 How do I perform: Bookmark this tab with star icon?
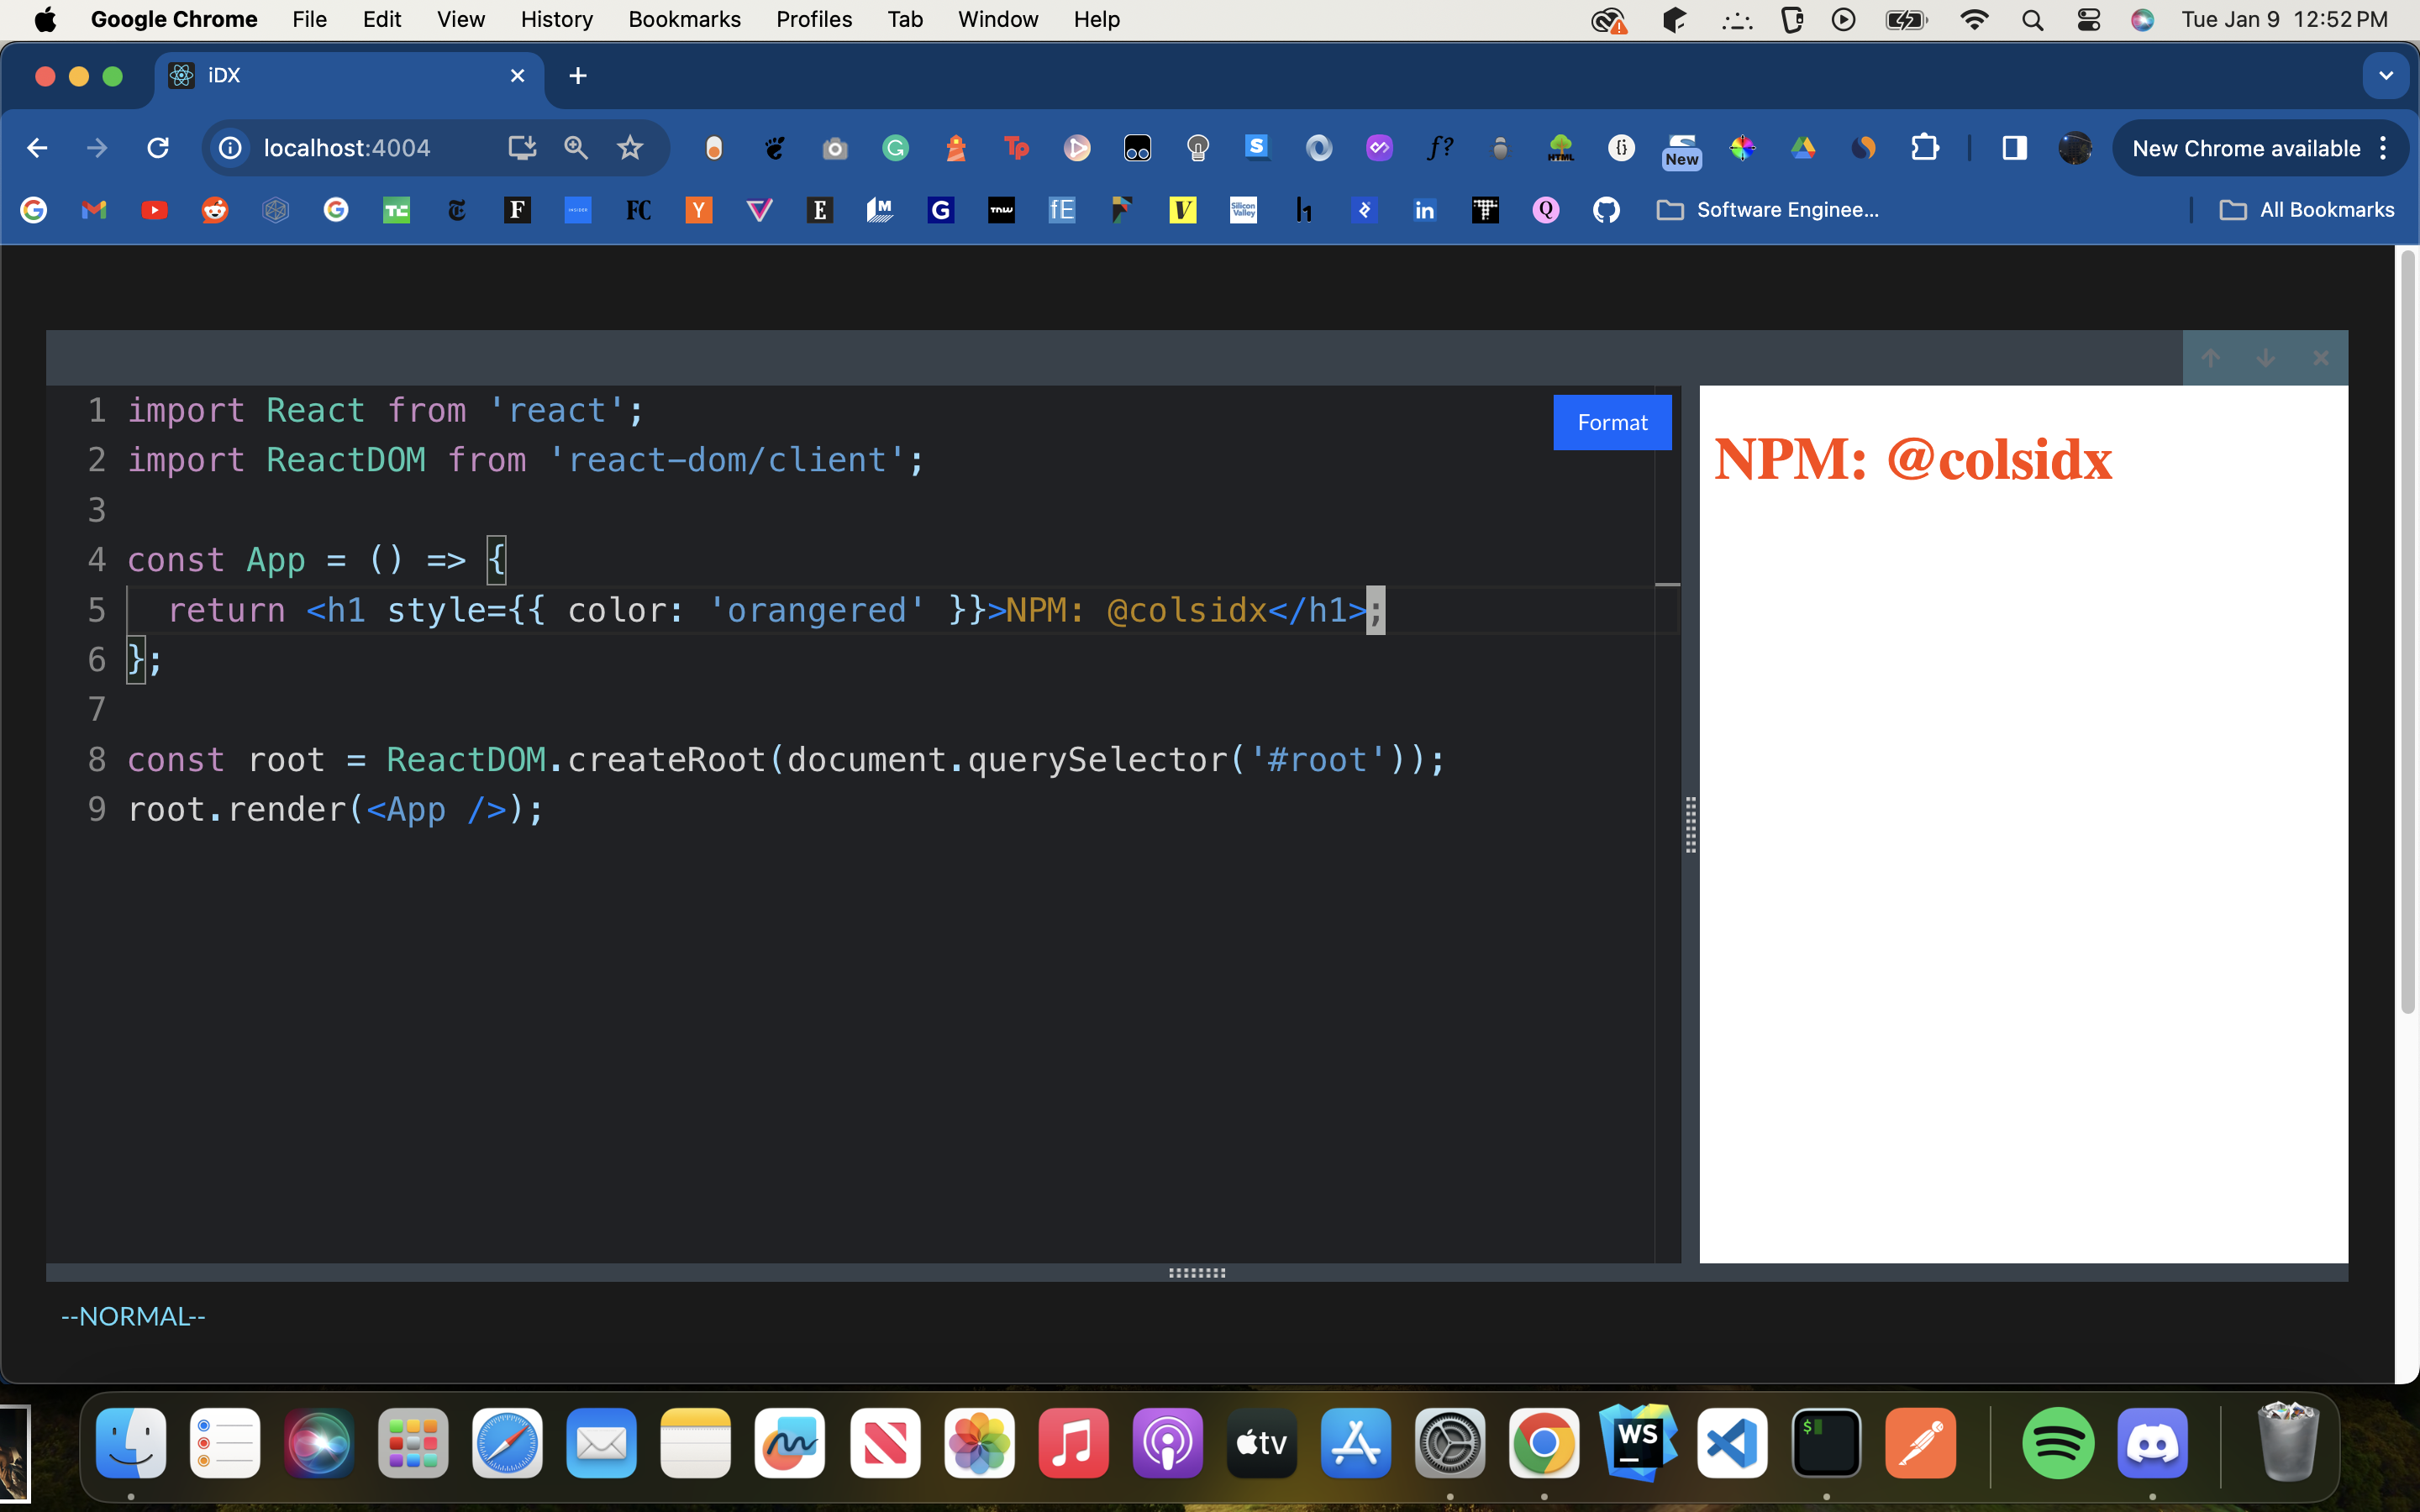pos(630,148)
